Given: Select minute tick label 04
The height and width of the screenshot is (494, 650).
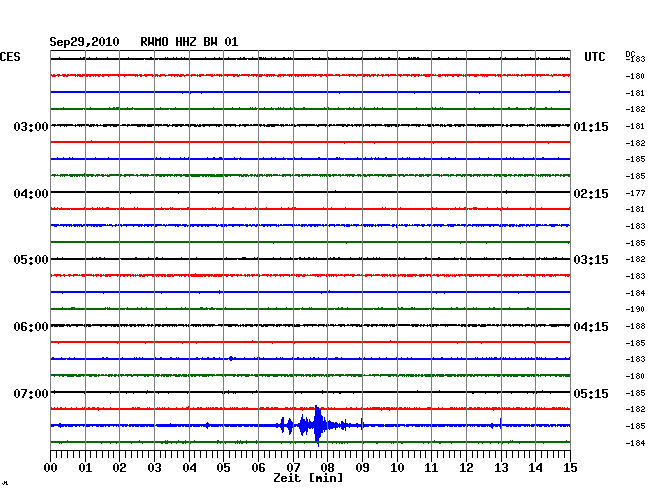Looking at the screenshot, I should (x=189, y=468).
